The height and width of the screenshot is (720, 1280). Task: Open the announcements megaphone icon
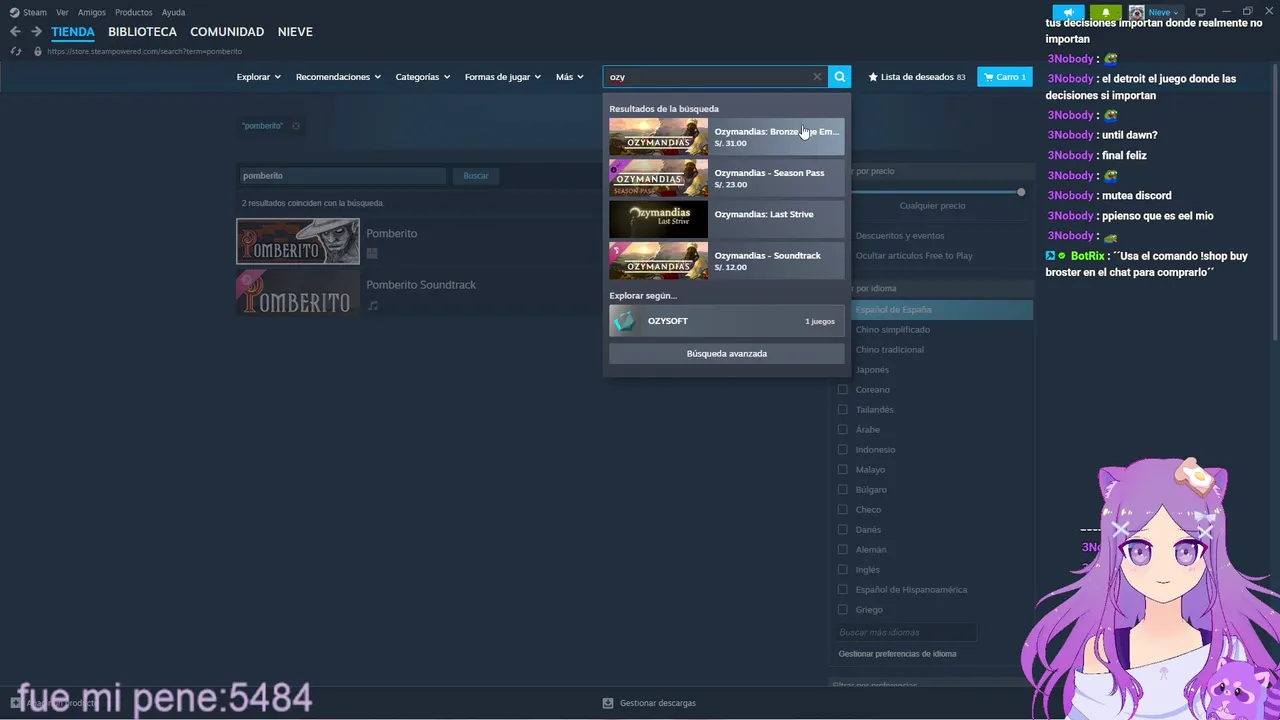tap(1068, 12)
